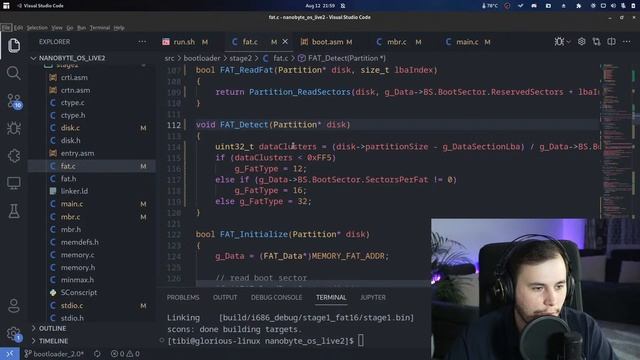This screenshot has height=360, width=640.
Task: Open errors and warnings count in status bar
Action: tap(125, 353)
